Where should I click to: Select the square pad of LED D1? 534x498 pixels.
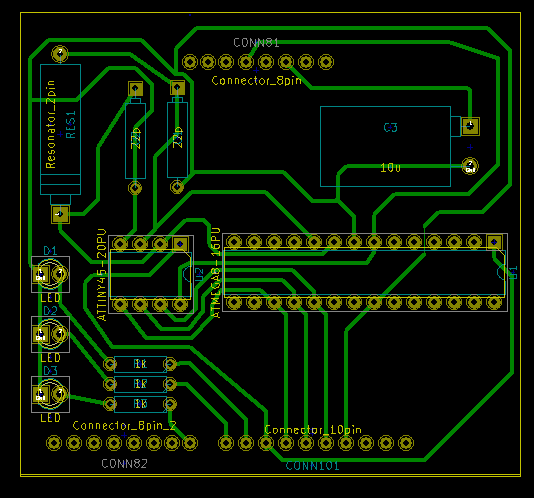coord(41,274)
